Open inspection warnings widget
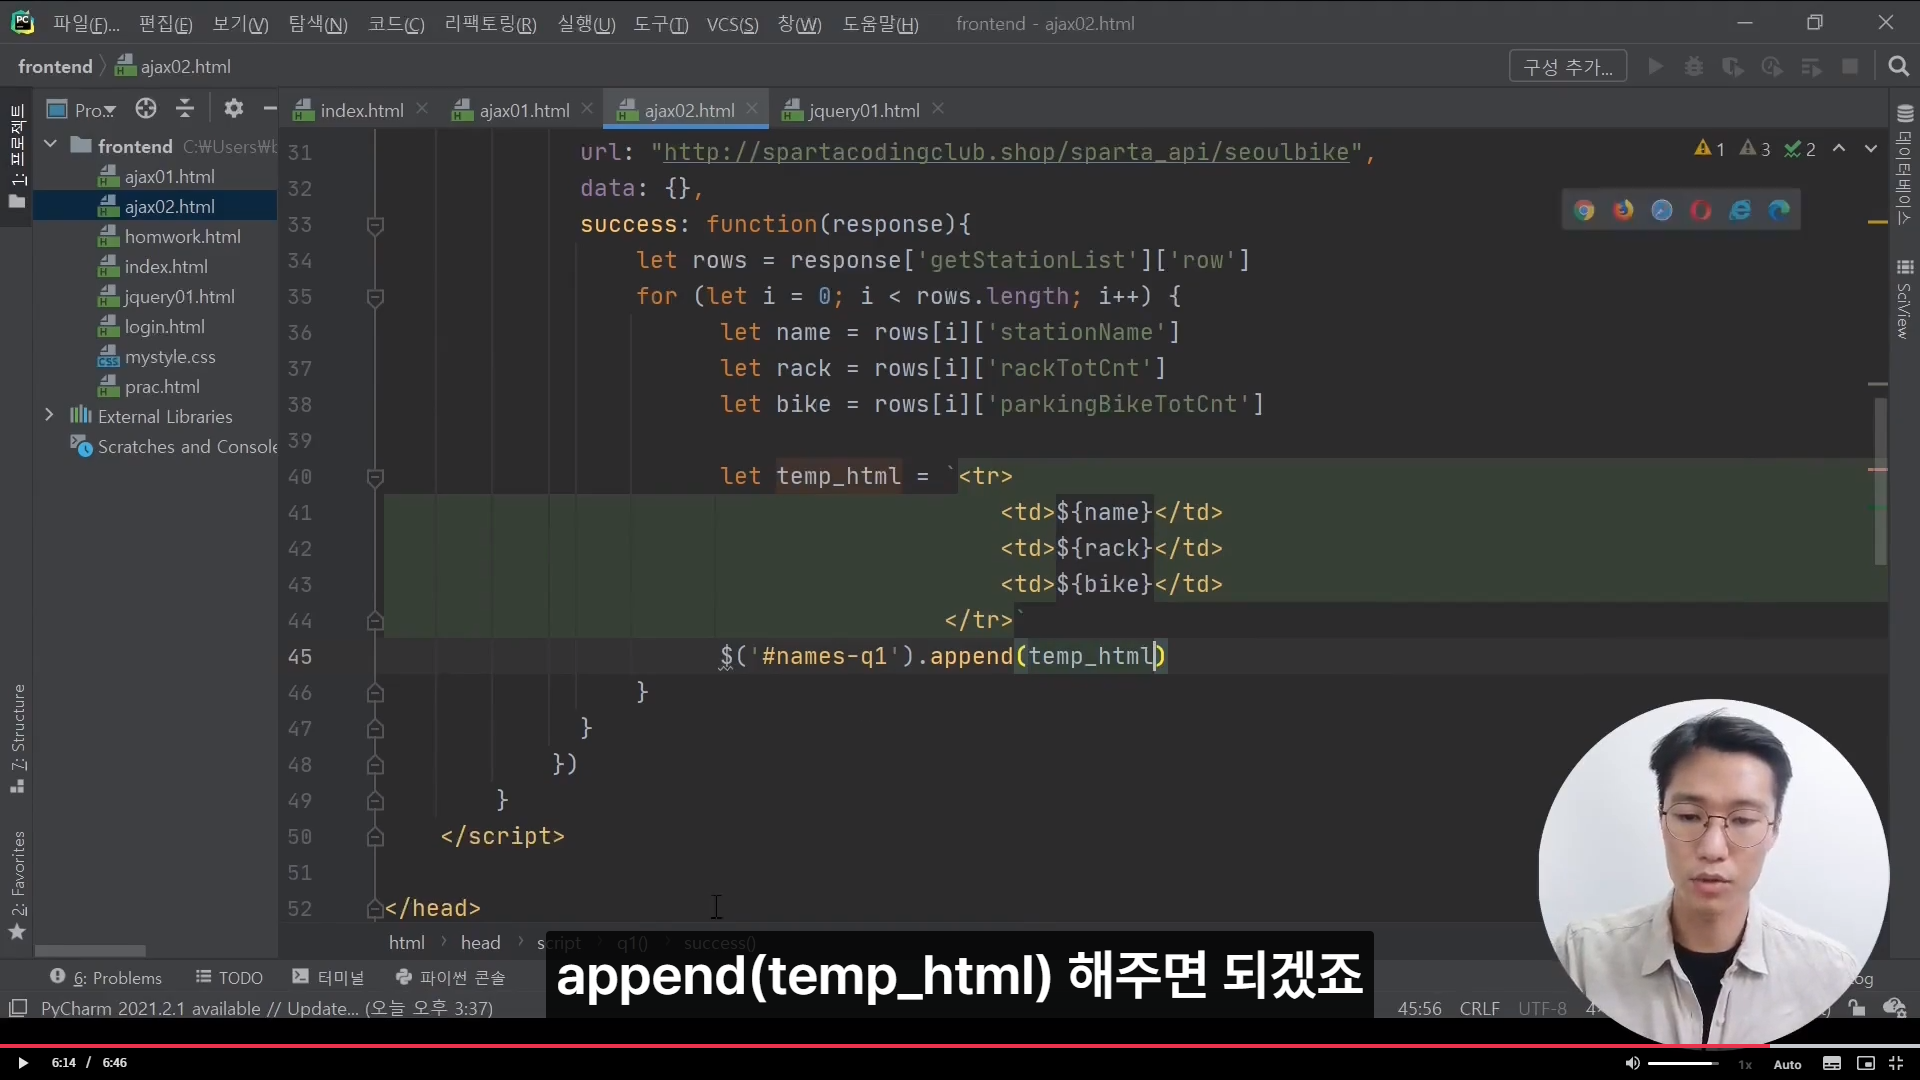1920x1080 pixels. [1757, 149]
